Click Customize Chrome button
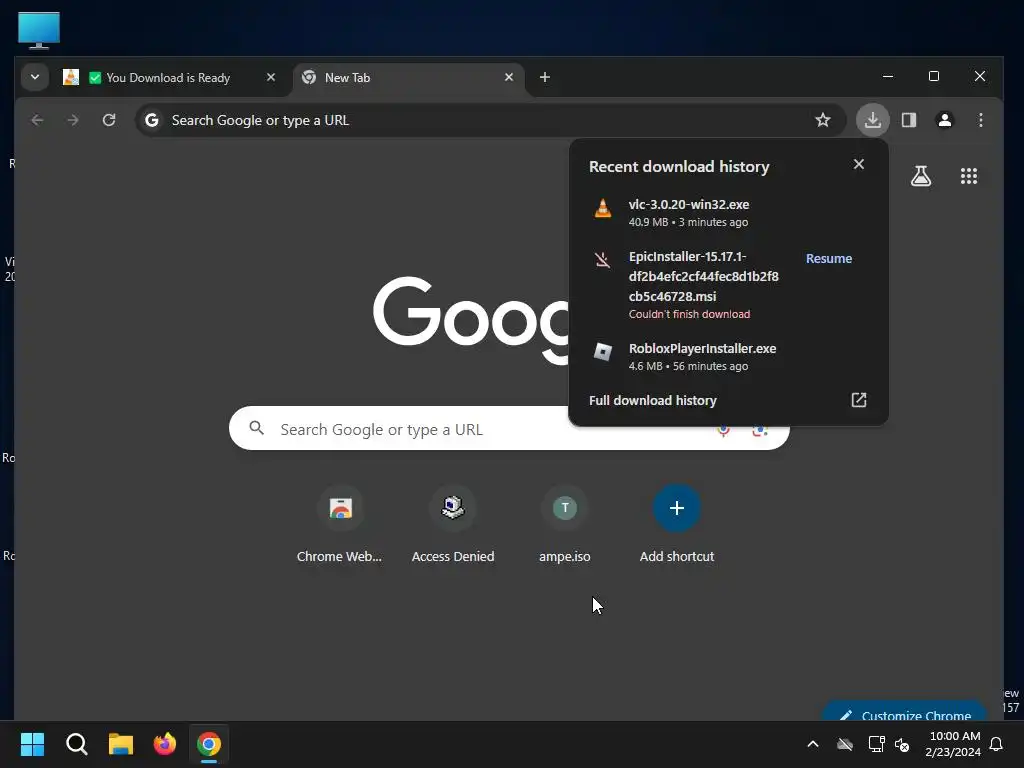Screen dimensions: 1024x768 point(905,713)
